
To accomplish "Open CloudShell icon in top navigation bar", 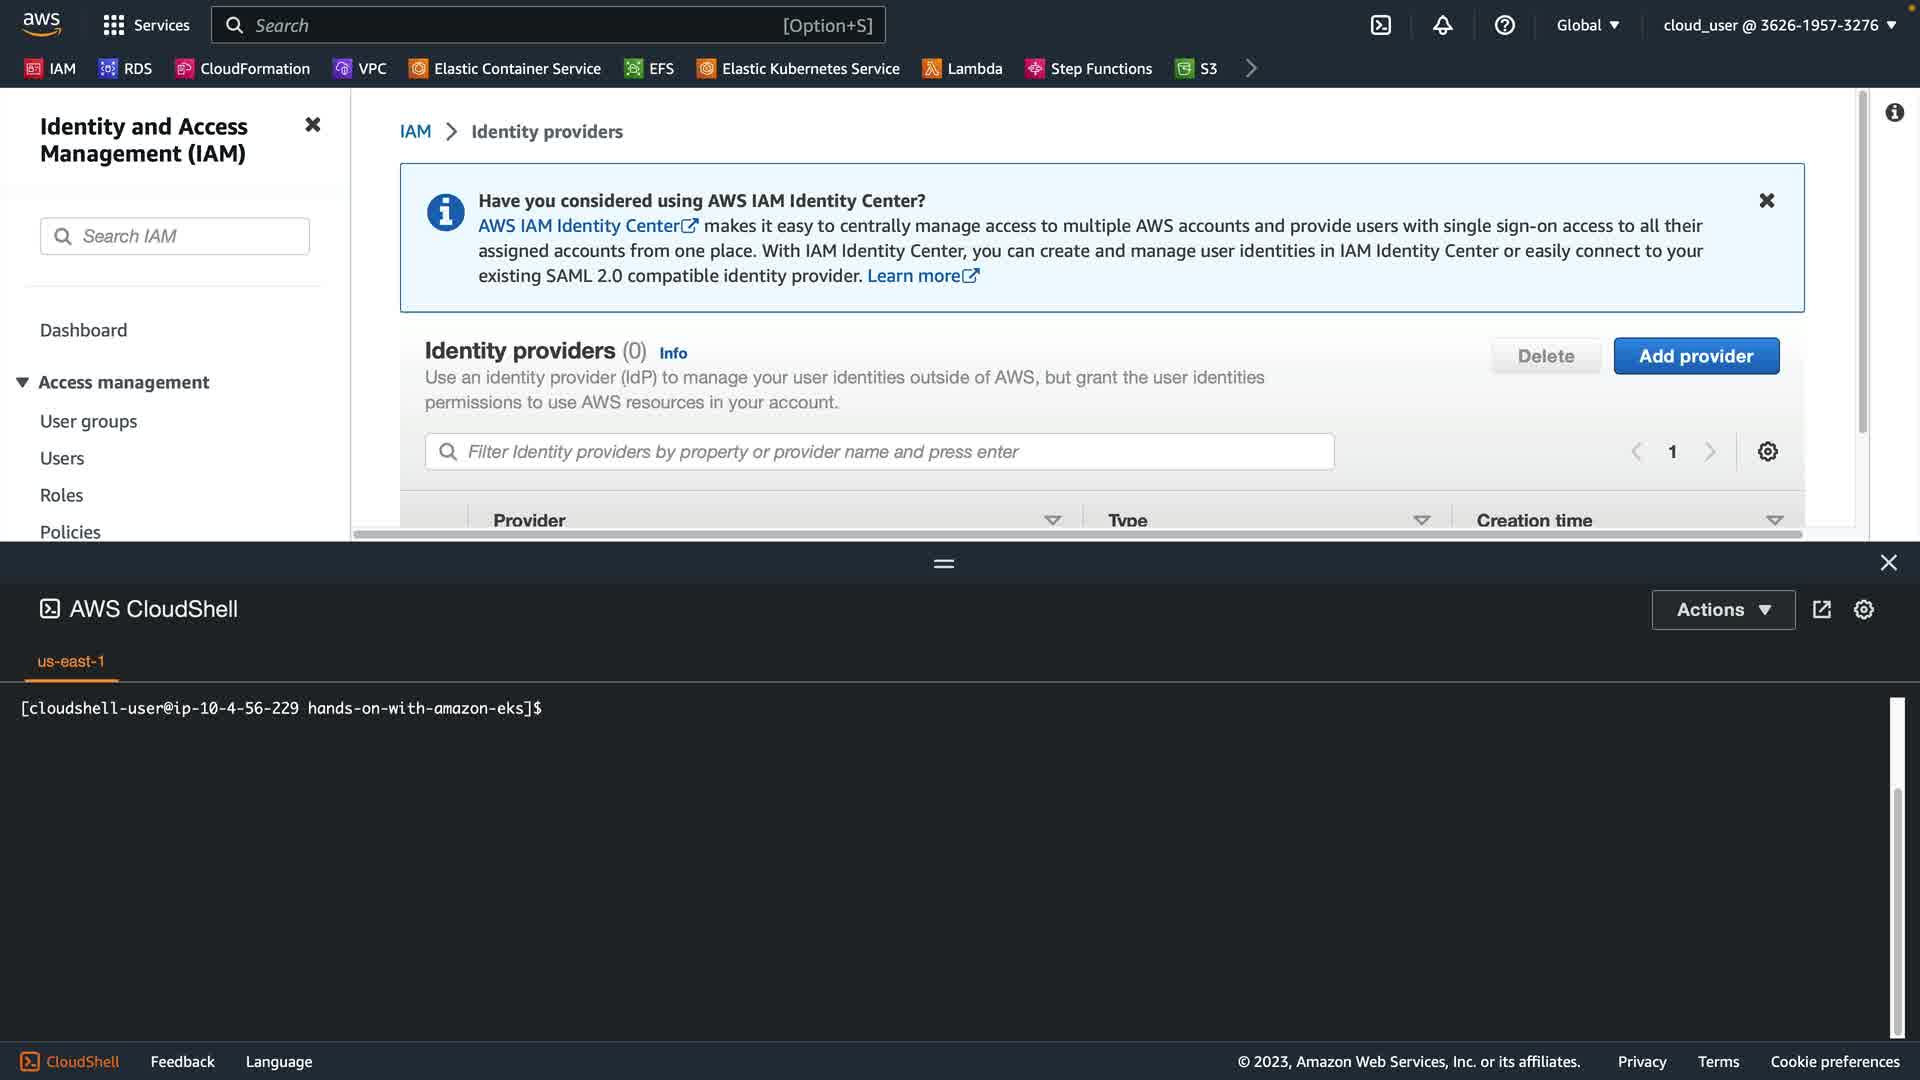I will tap(1381, 25).
